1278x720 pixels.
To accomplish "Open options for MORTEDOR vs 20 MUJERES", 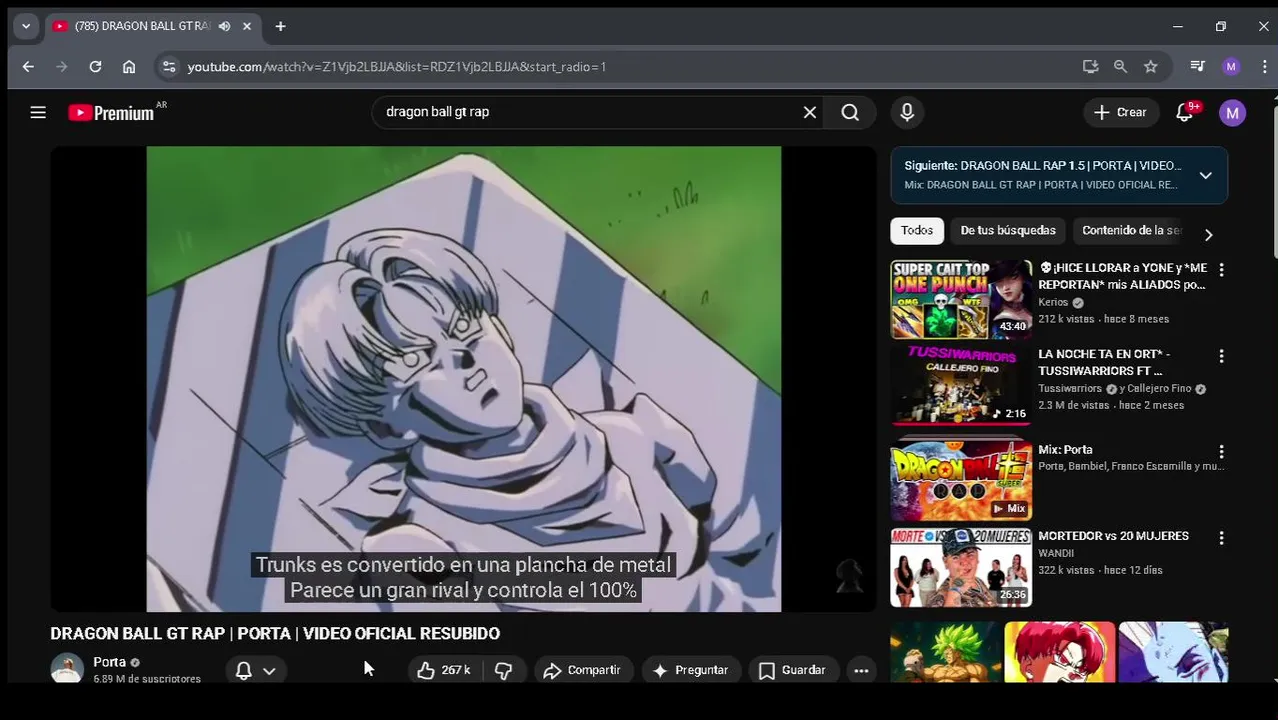I will [1221, 538].
